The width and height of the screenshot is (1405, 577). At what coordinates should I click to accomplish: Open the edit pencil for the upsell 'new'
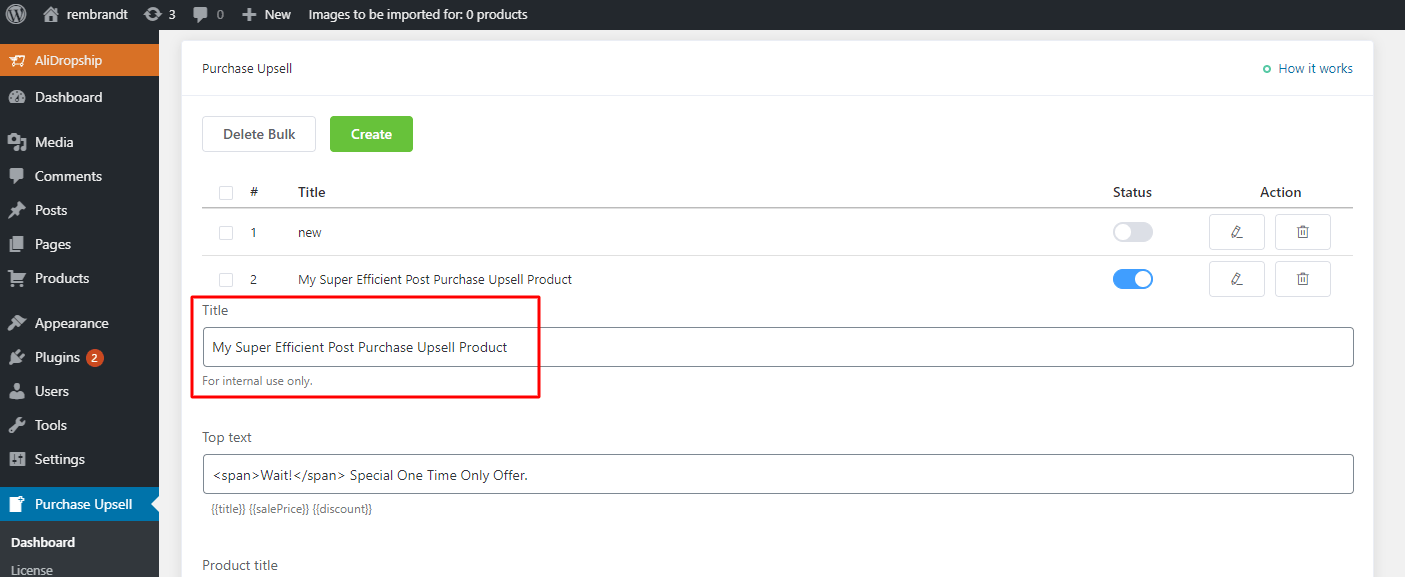(x=1236, y=231)
